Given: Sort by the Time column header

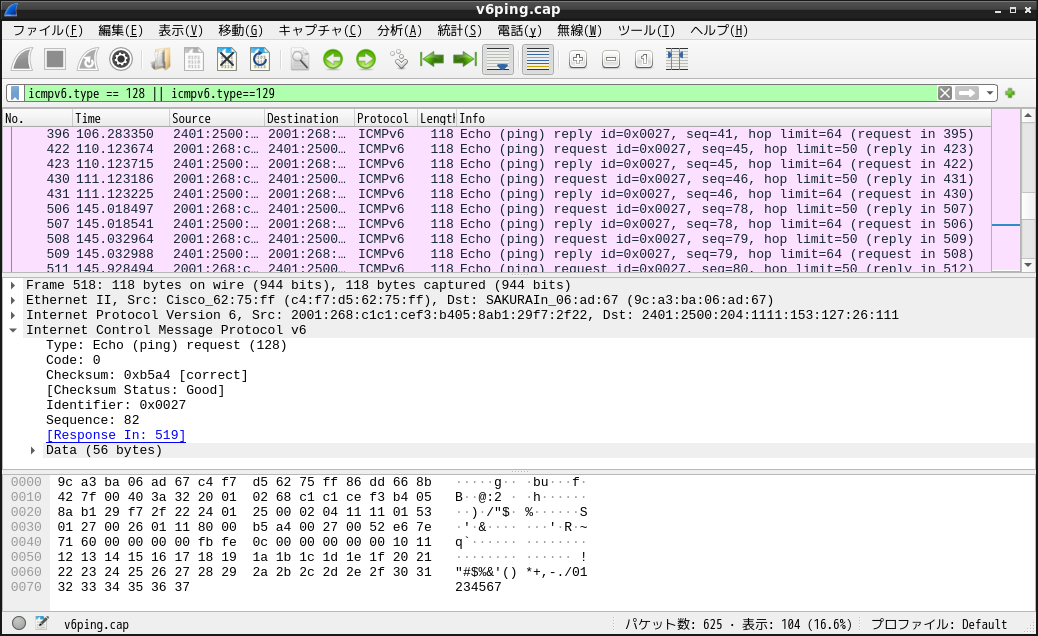Looking at the screenshot, I should pyautogui.click(x=120, y=118).
